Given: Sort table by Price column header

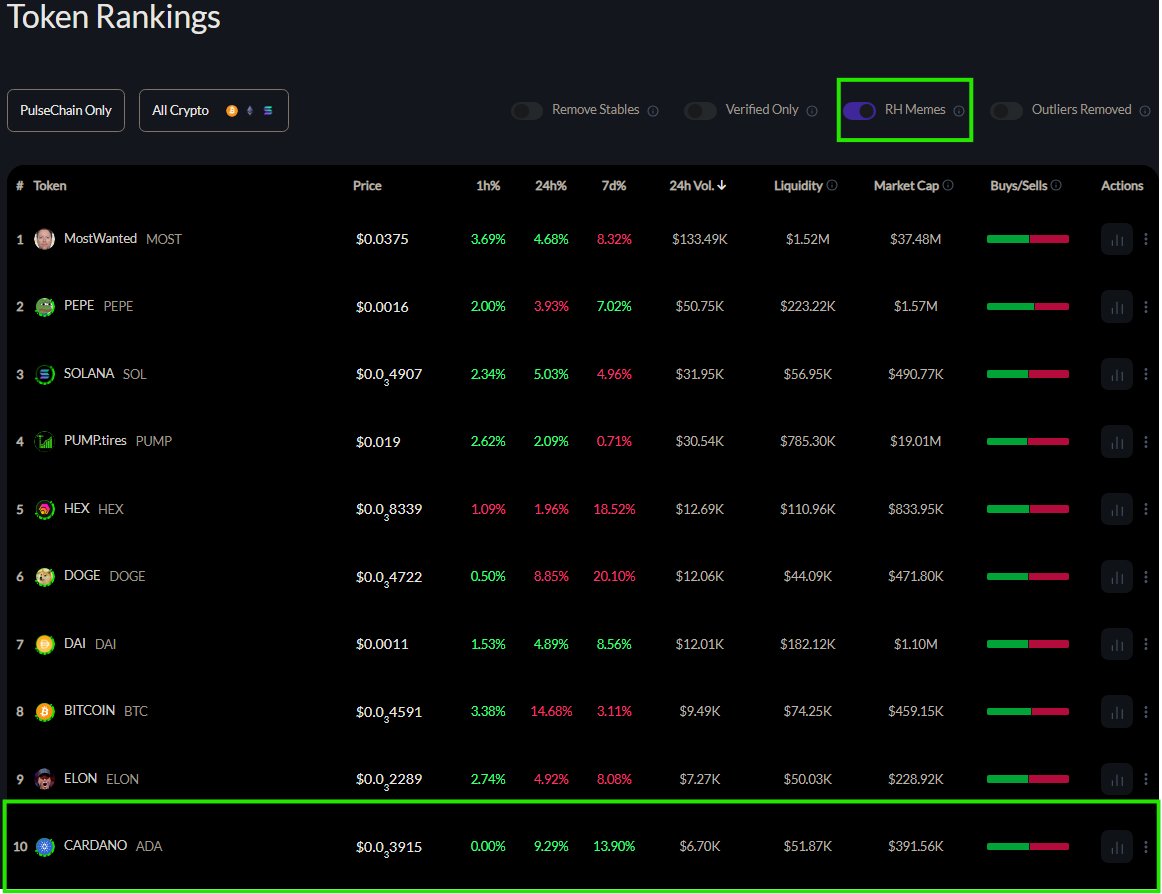Looking at the screenshot, I should point(367,185).
